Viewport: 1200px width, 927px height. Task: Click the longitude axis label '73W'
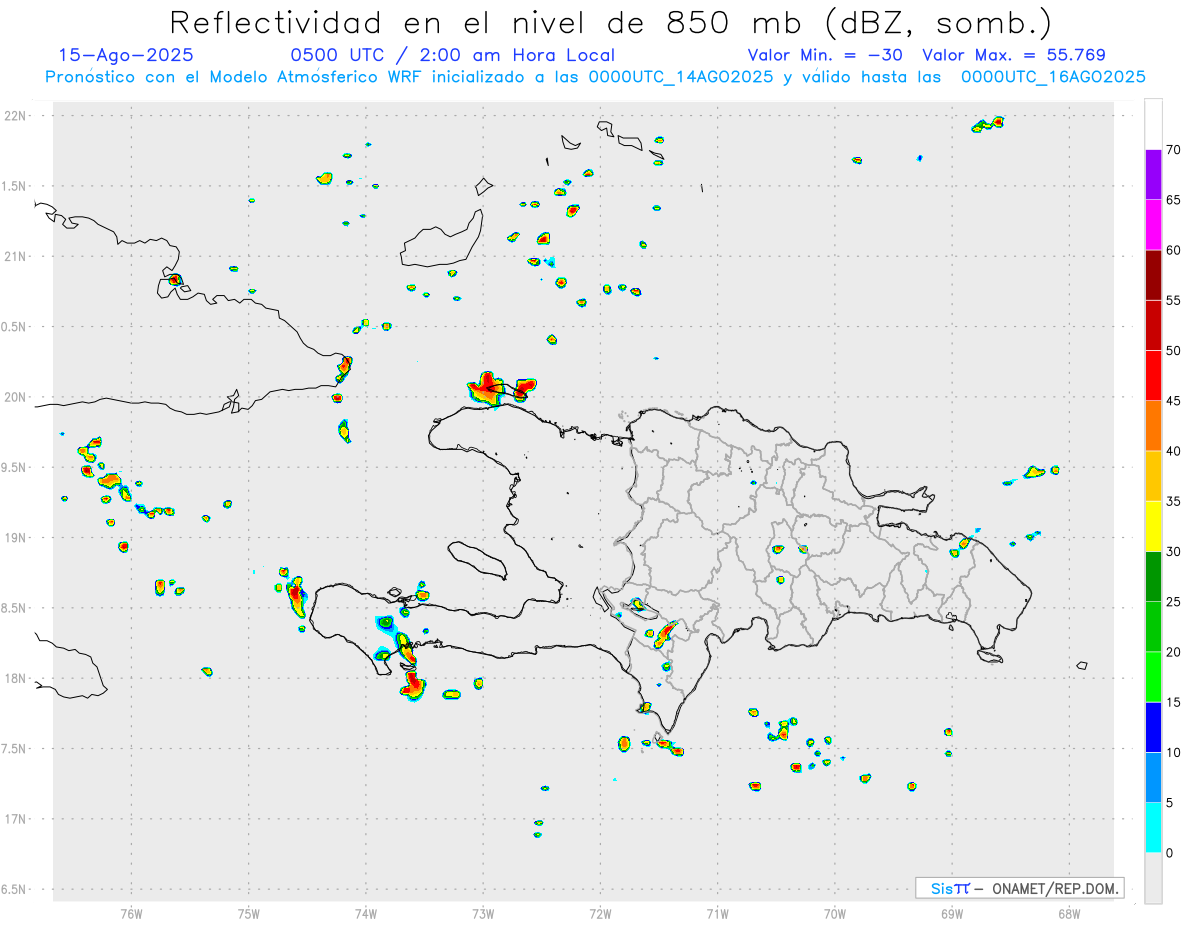483,914
